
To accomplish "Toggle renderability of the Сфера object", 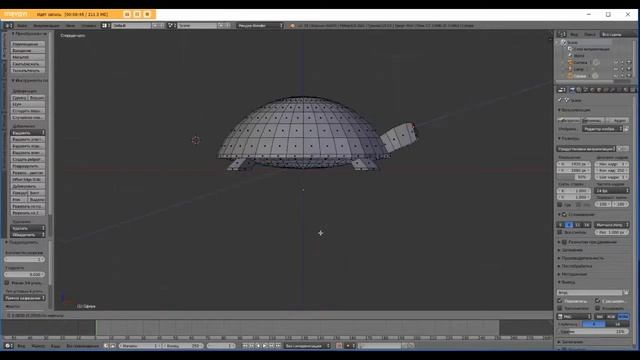I will (x=629, y=76).
